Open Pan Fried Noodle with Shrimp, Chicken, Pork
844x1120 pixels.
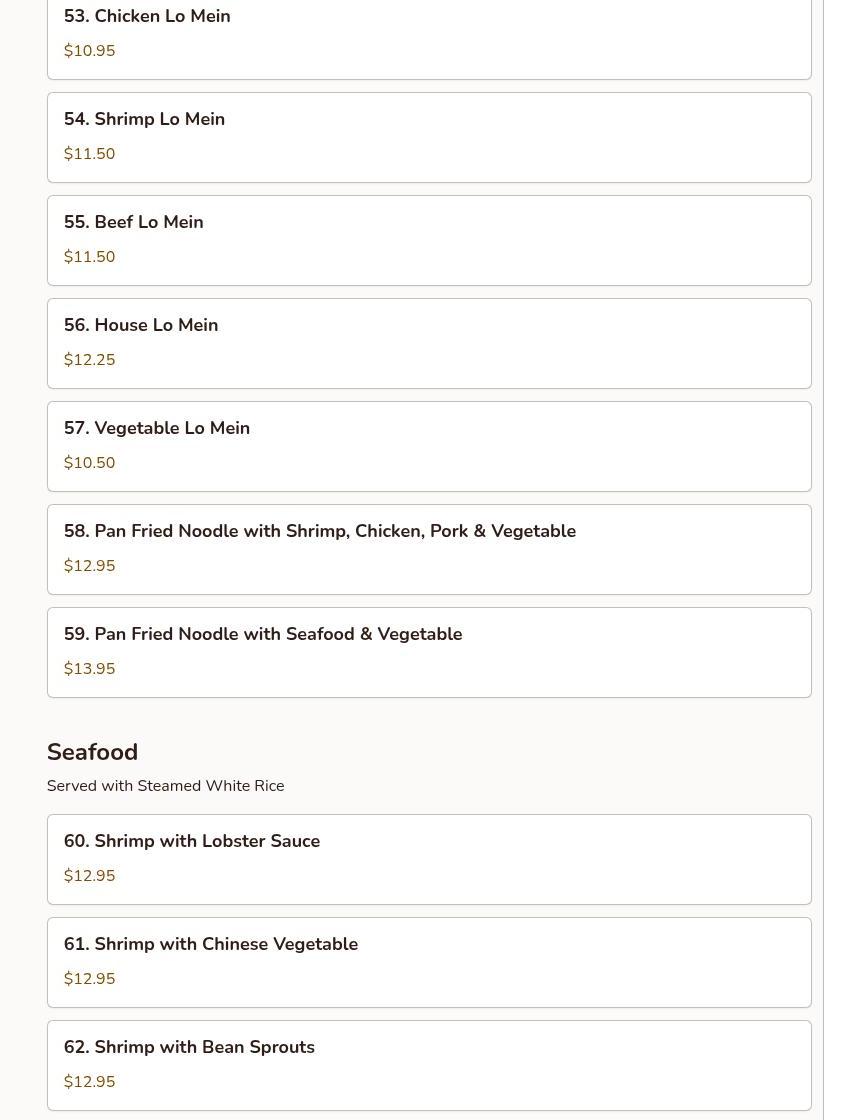[x=429, y=549]
